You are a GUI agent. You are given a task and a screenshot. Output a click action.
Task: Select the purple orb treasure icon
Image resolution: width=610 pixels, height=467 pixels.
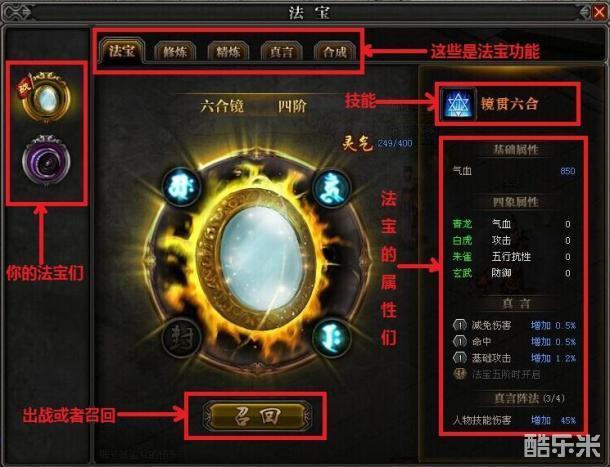(x=46, y=161)
